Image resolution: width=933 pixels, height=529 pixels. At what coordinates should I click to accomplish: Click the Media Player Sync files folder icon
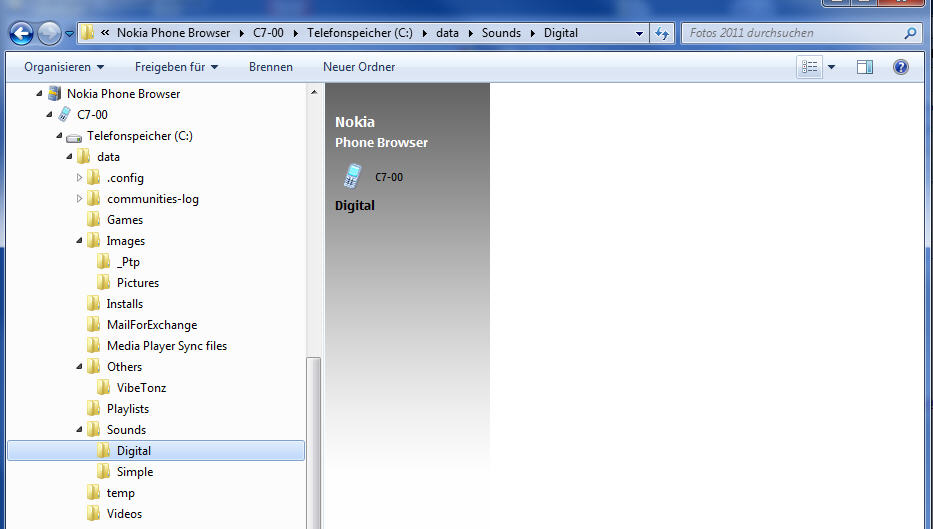(93, 345)
